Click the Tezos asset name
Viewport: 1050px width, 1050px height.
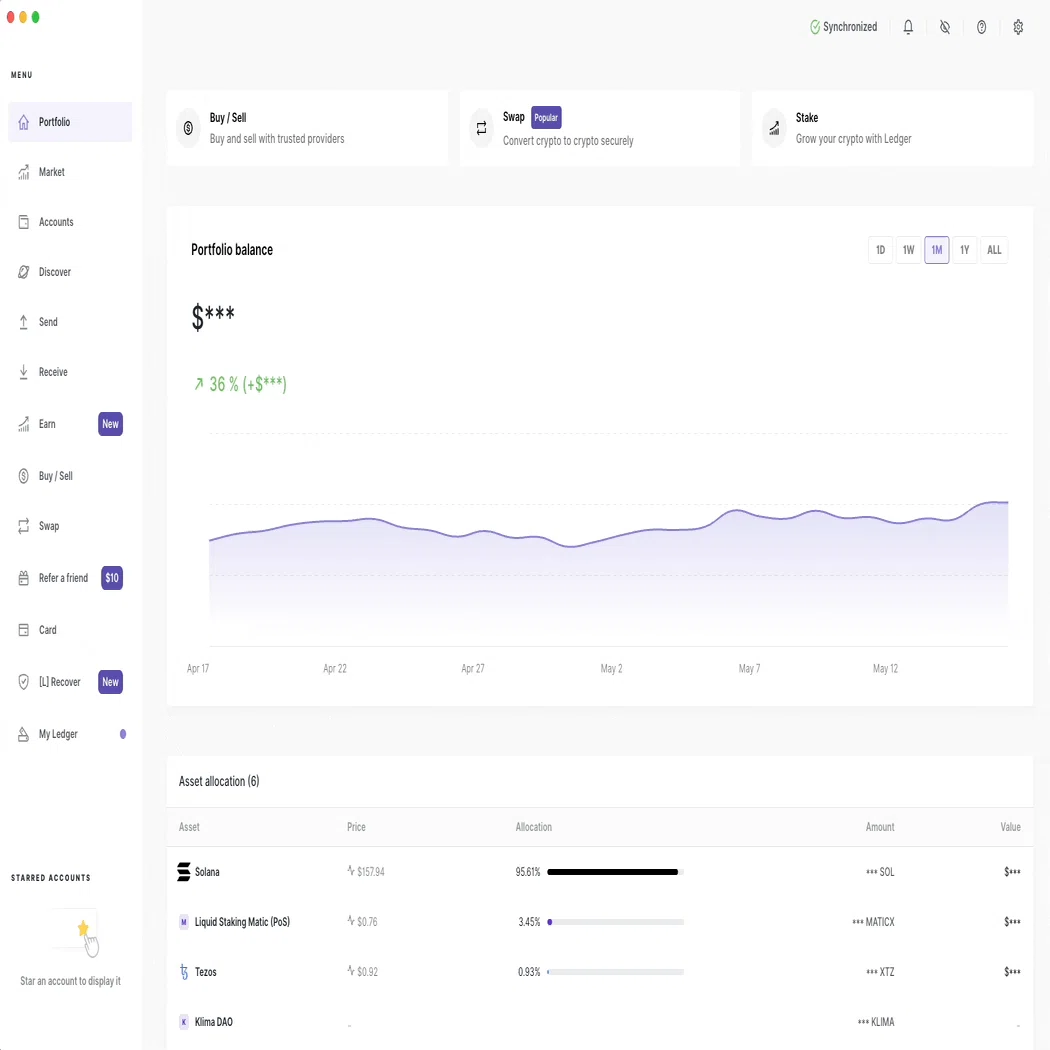click(206, 972)
